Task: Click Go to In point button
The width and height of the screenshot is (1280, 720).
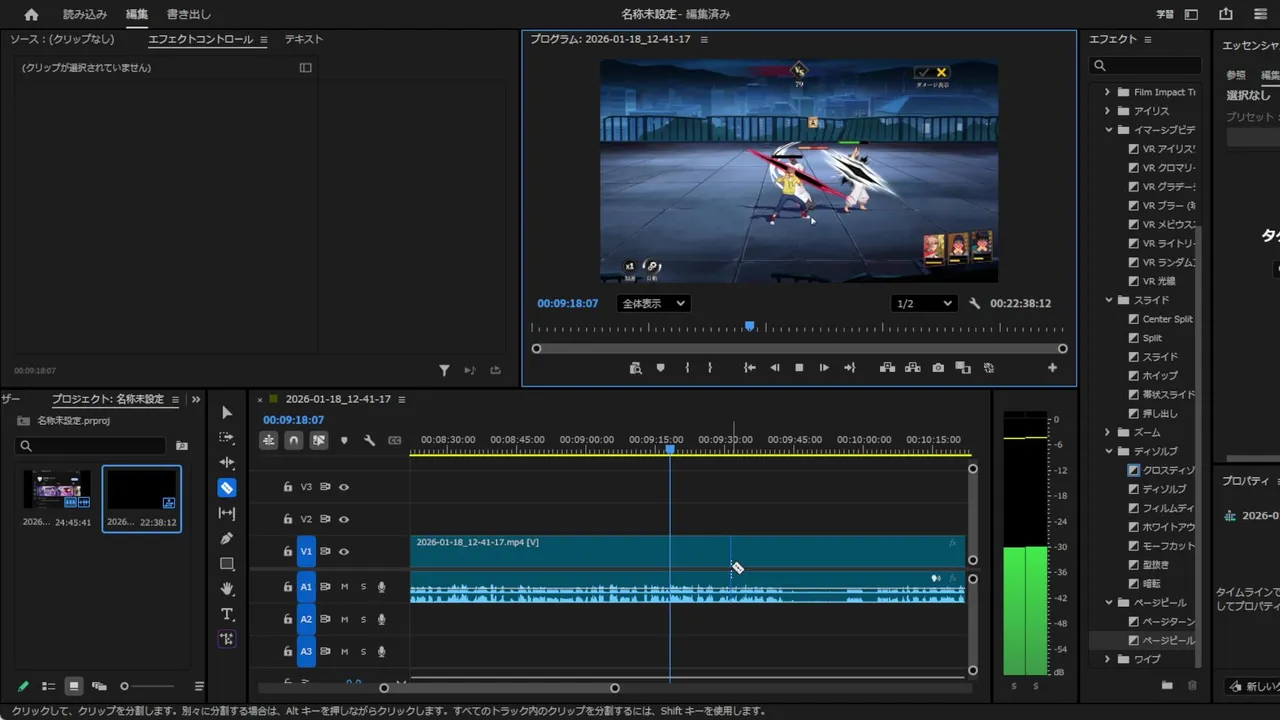Action: point(749,368)
